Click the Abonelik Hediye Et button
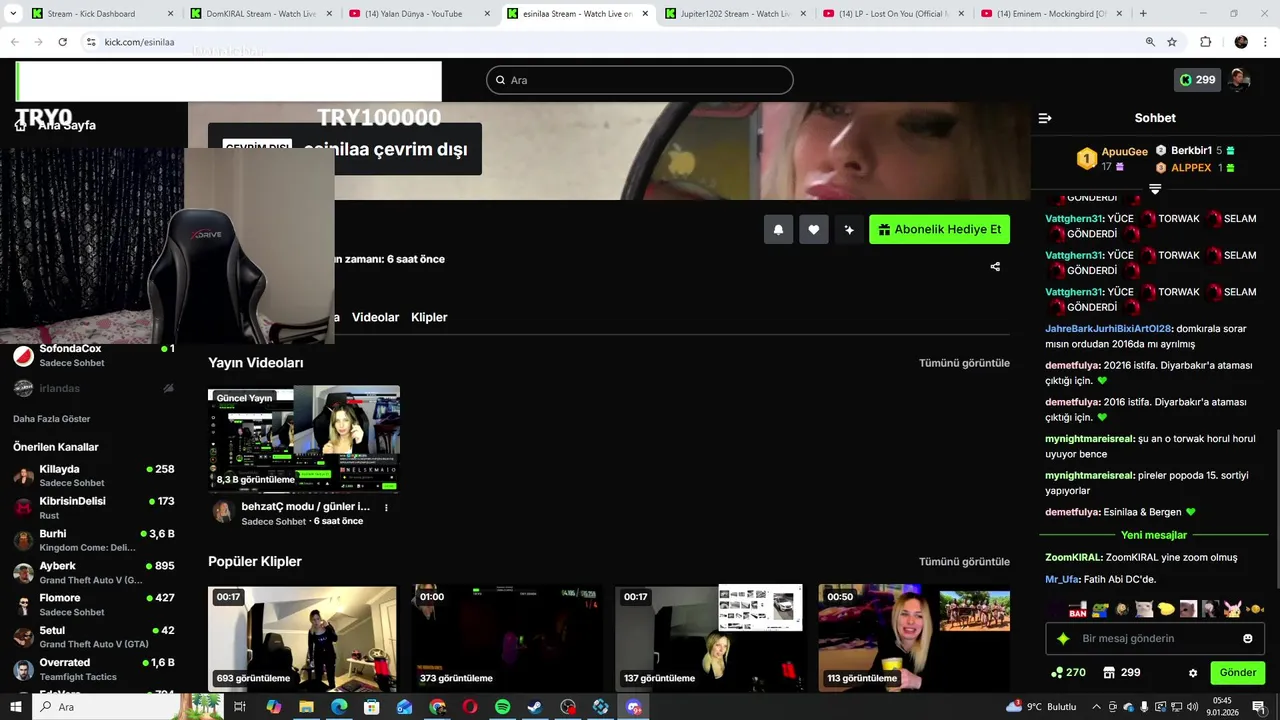1280x720 pixels. click(x=939, y=230)
